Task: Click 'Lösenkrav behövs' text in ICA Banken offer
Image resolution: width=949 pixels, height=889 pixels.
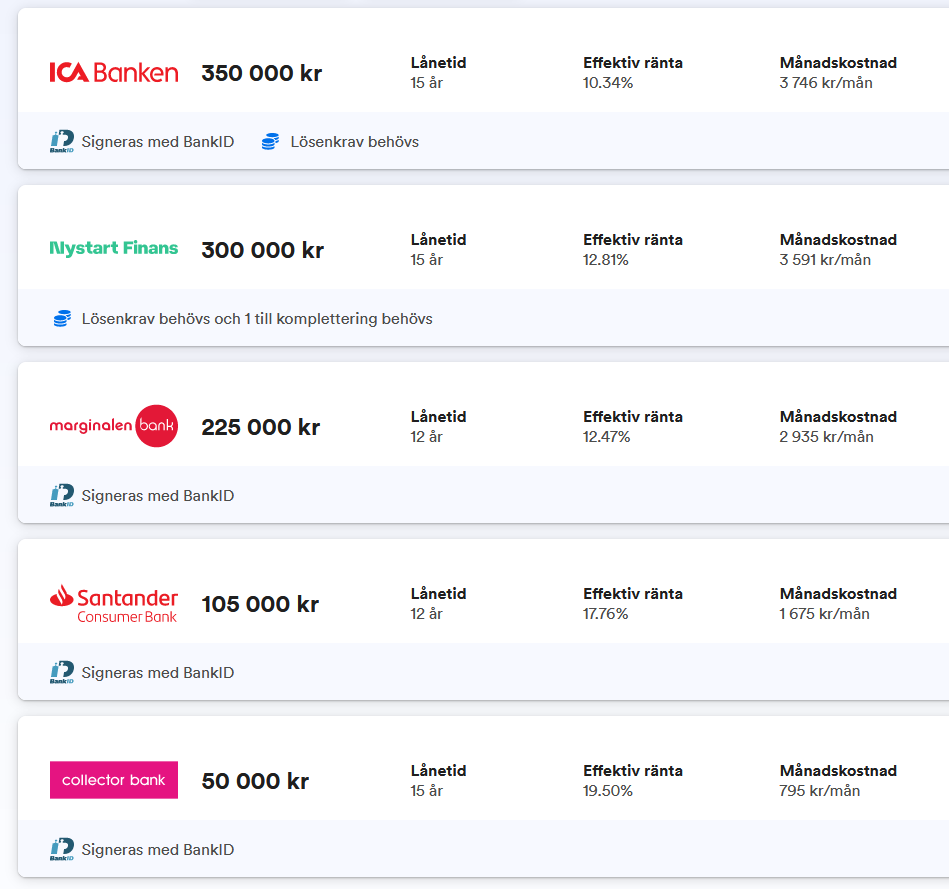Action: click(x=354, y=142)
